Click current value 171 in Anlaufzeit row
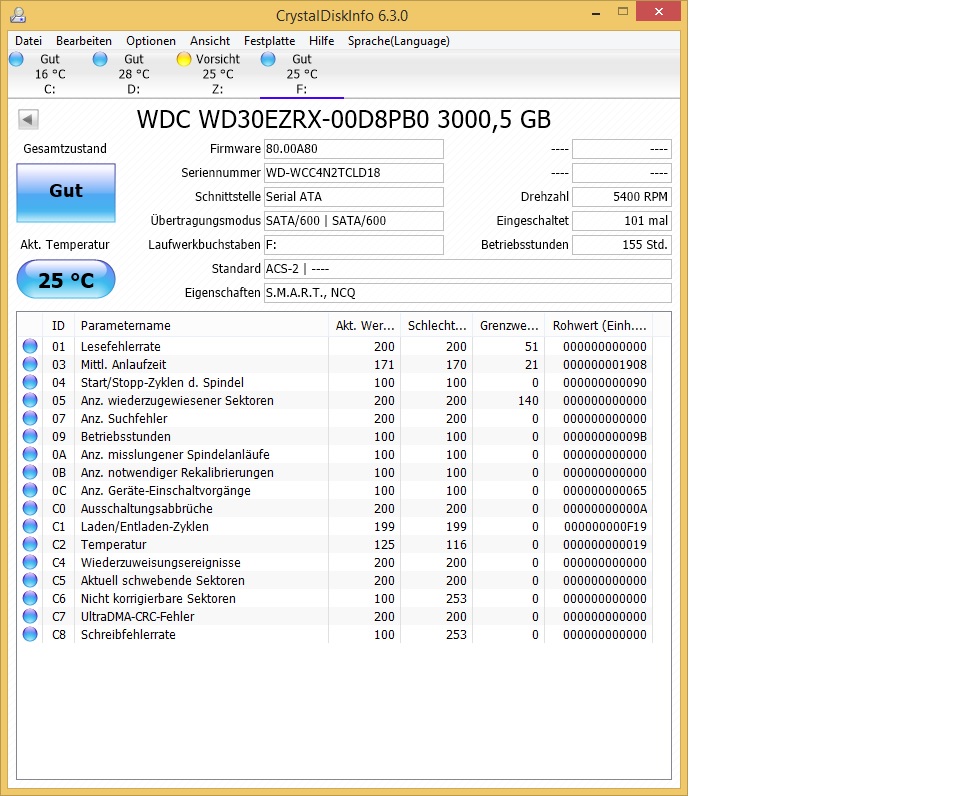The image size is (967, 796). coord(384,364)
